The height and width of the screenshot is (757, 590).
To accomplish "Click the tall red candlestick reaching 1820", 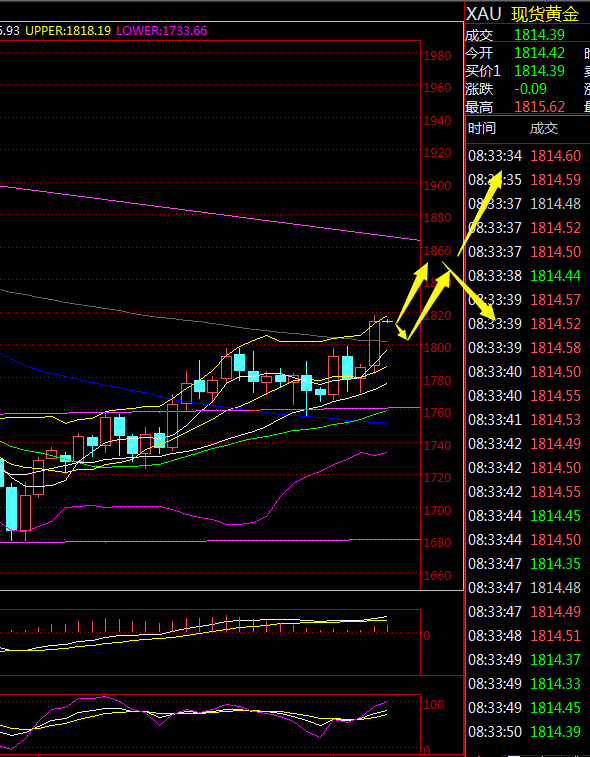I will tap(375, 343).
